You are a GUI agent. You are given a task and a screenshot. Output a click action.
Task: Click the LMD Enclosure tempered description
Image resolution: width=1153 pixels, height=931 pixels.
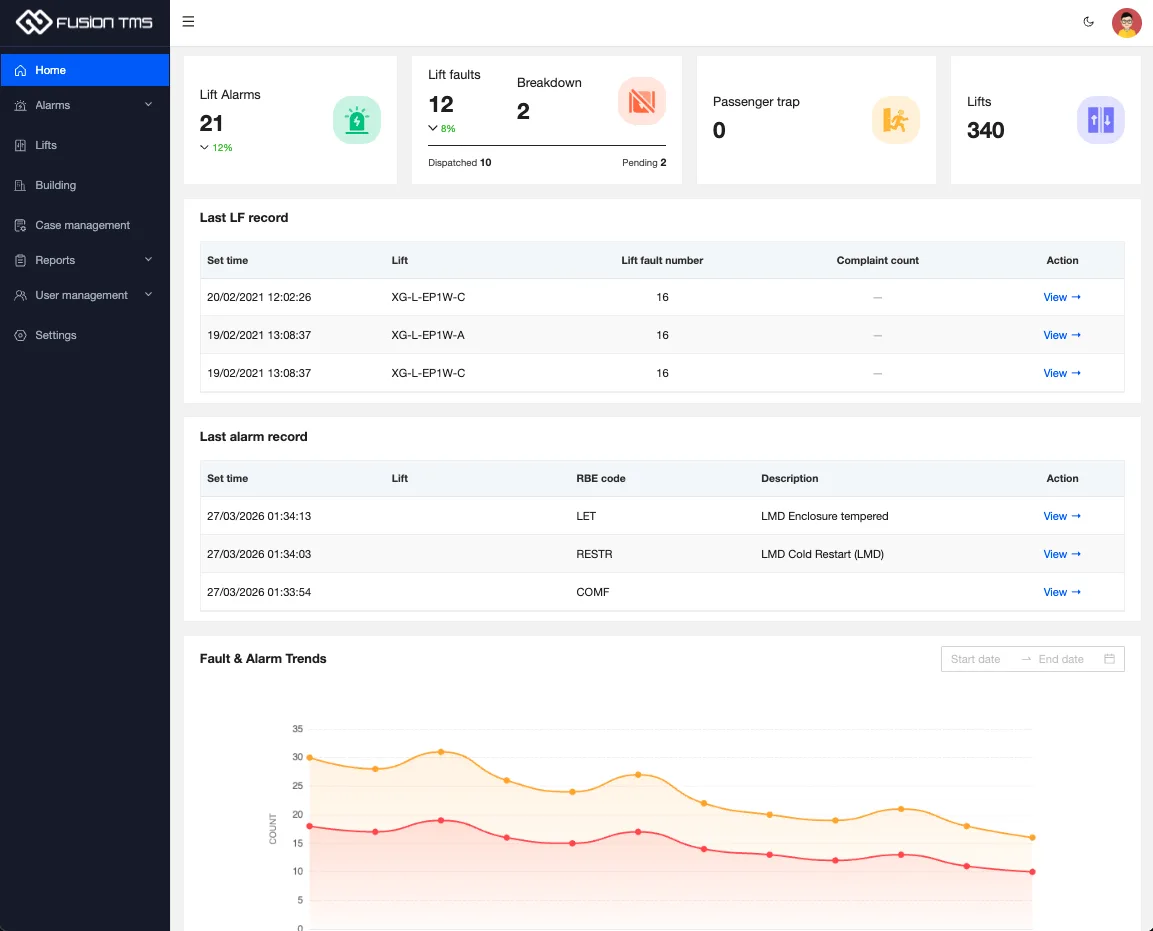click(x=824, y=516)
